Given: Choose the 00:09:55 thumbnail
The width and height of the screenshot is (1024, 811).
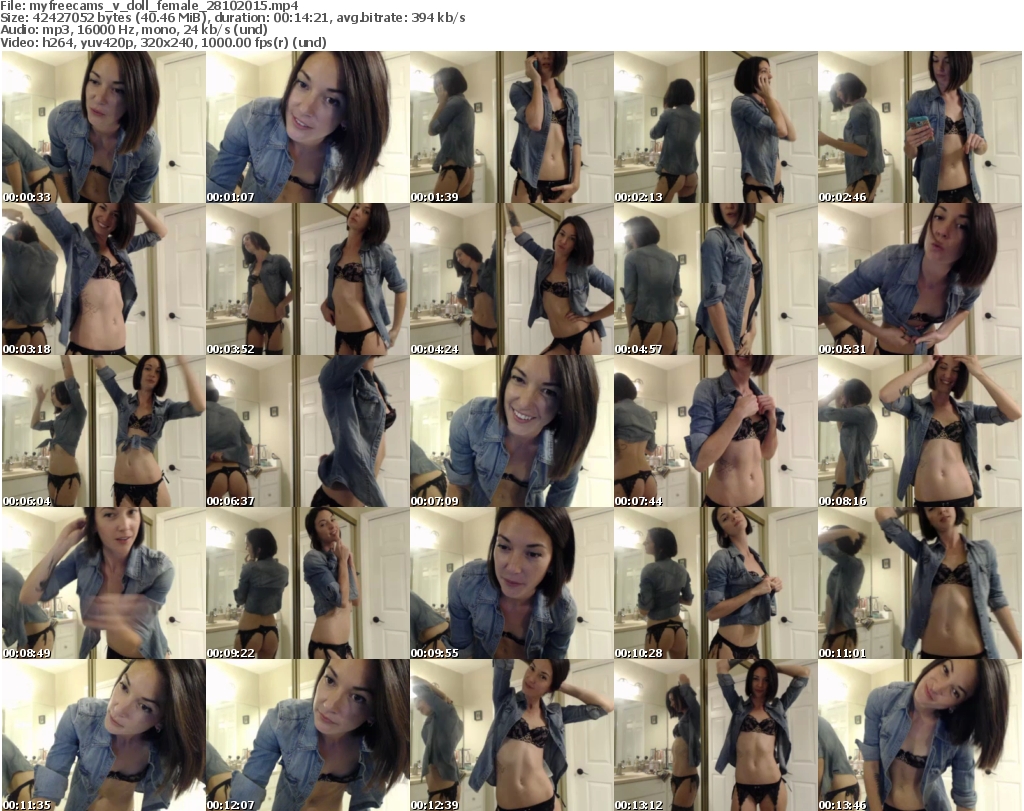Looking at the screenshot, I should pos(511,584).
